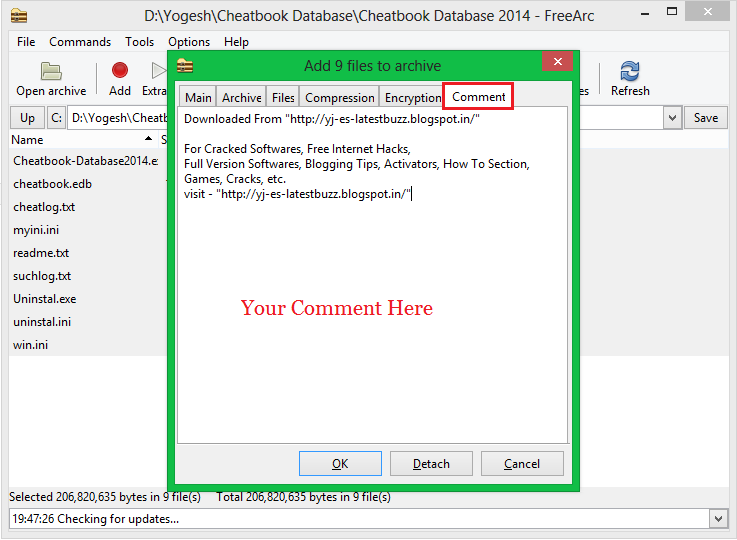737x540 pixels.
Task: Confirm with the OK button
Action: pos(340,464)
